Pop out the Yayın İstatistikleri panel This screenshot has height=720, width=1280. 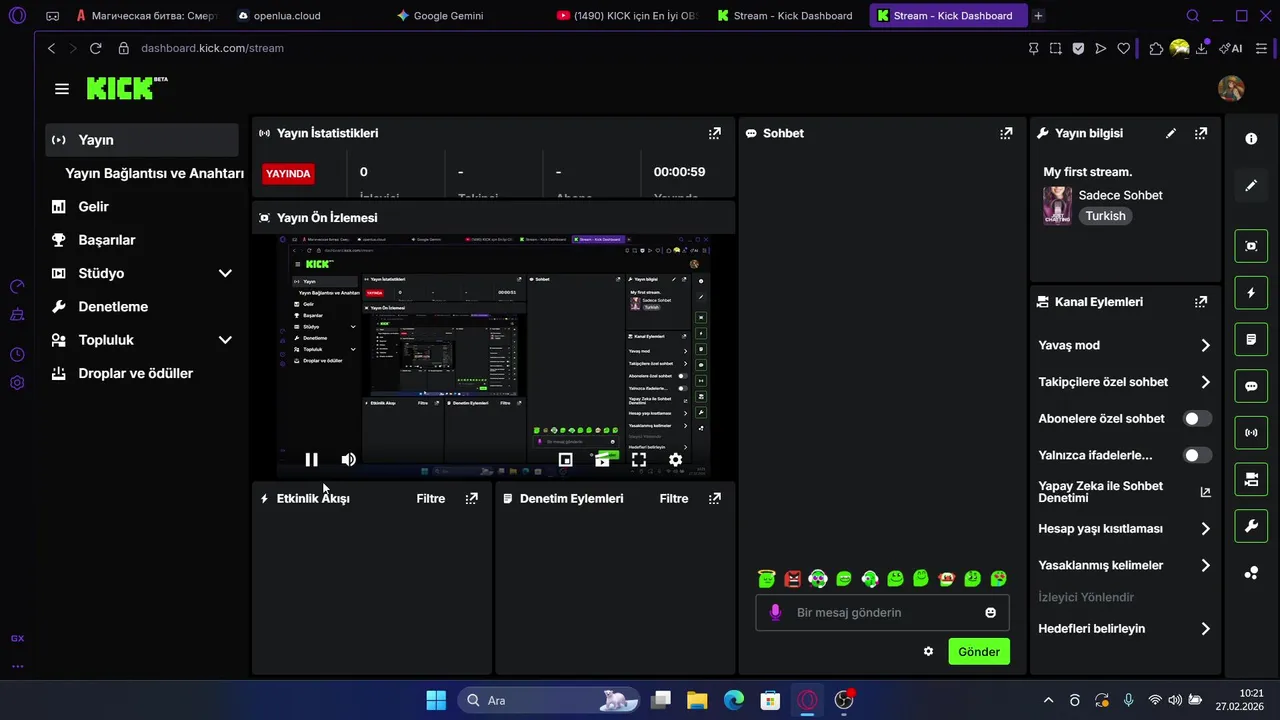[714, 133]
